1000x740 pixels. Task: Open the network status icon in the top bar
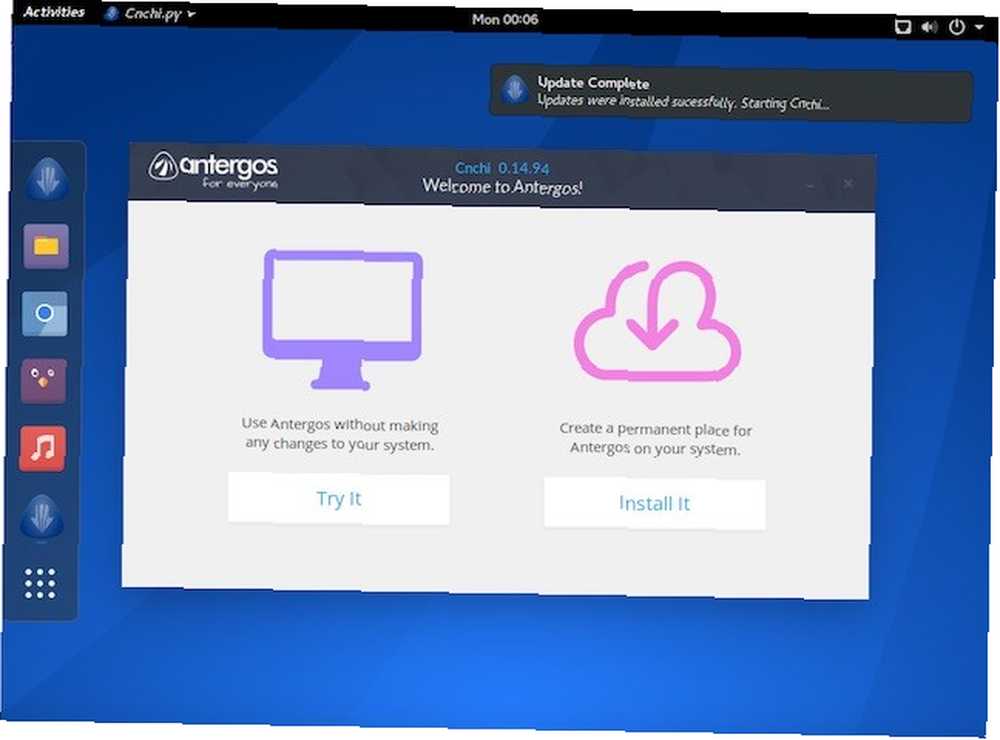point(902,27)
